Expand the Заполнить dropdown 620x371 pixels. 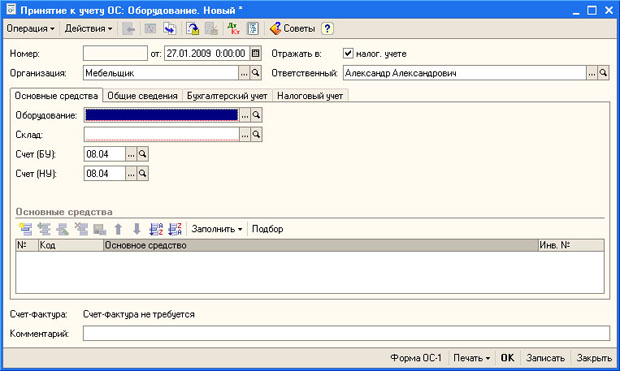(217, 229)
